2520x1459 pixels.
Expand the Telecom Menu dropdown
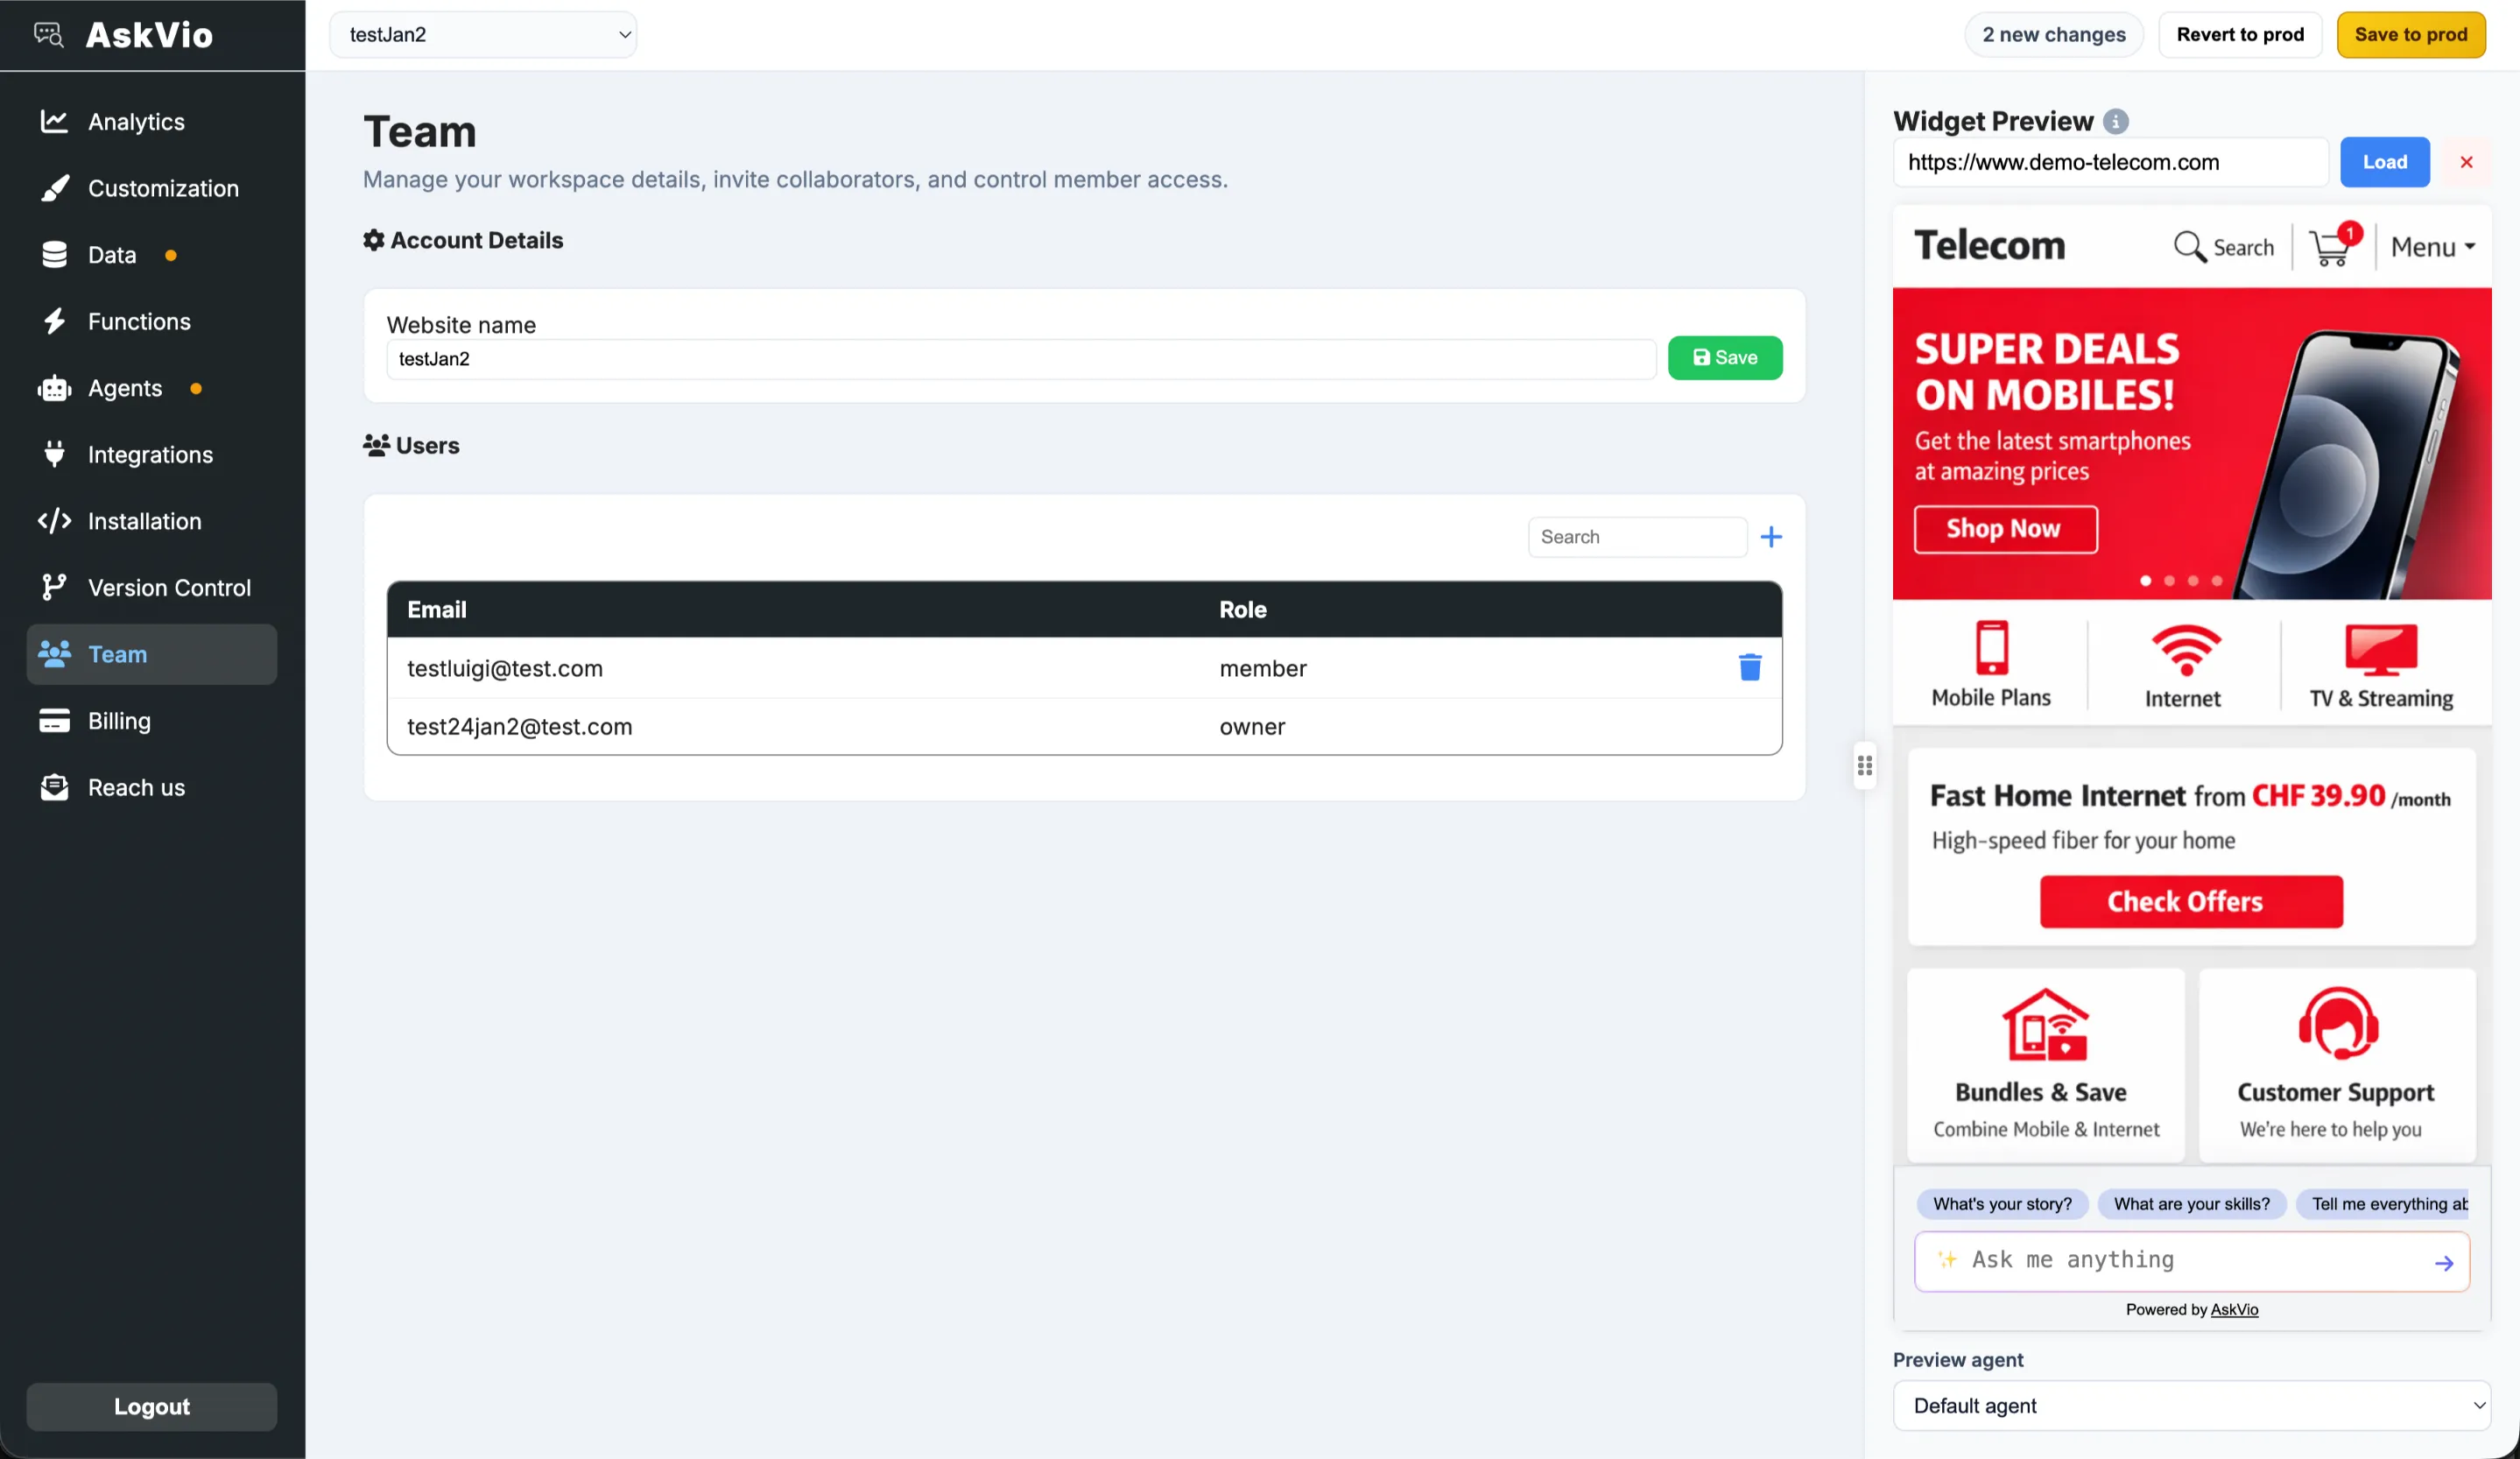coord(2432,246)
